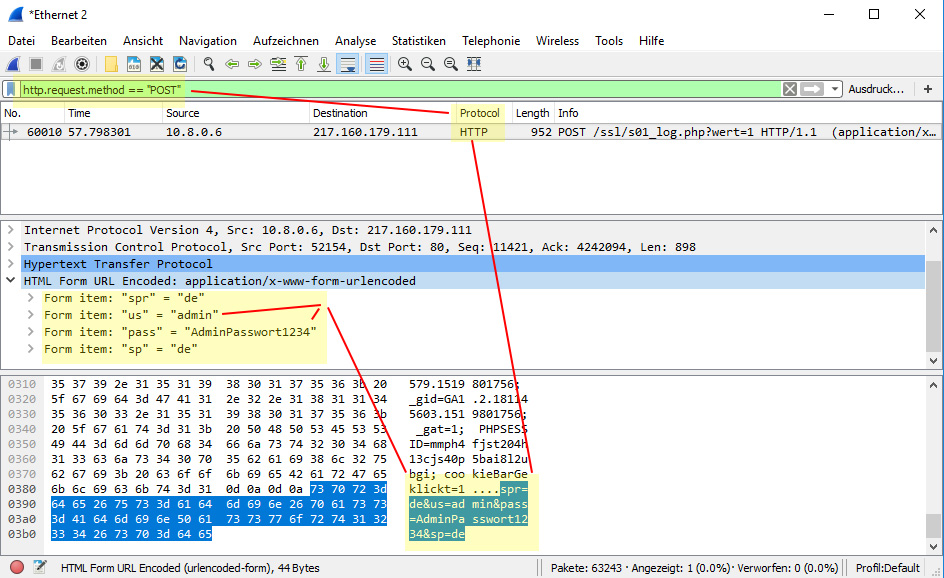944x578 pixels.
Task: Add a filter button with plus
Action: tap(928, 89)
